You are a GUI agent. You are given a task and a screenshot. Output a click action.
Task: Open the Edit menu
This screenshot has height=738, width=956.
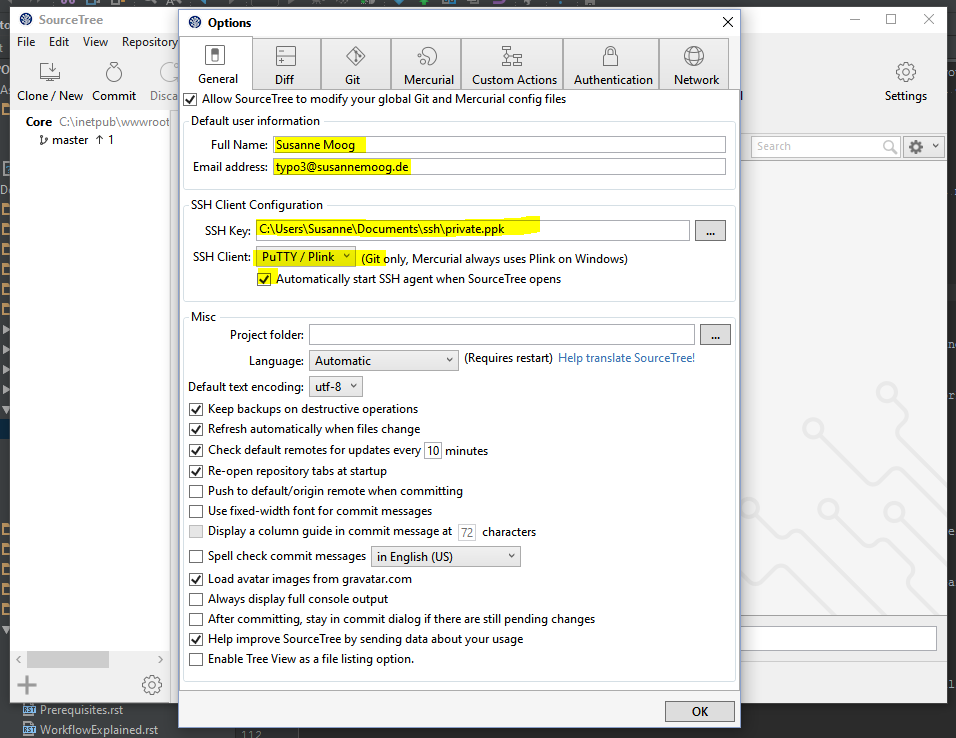click(59, 42)
